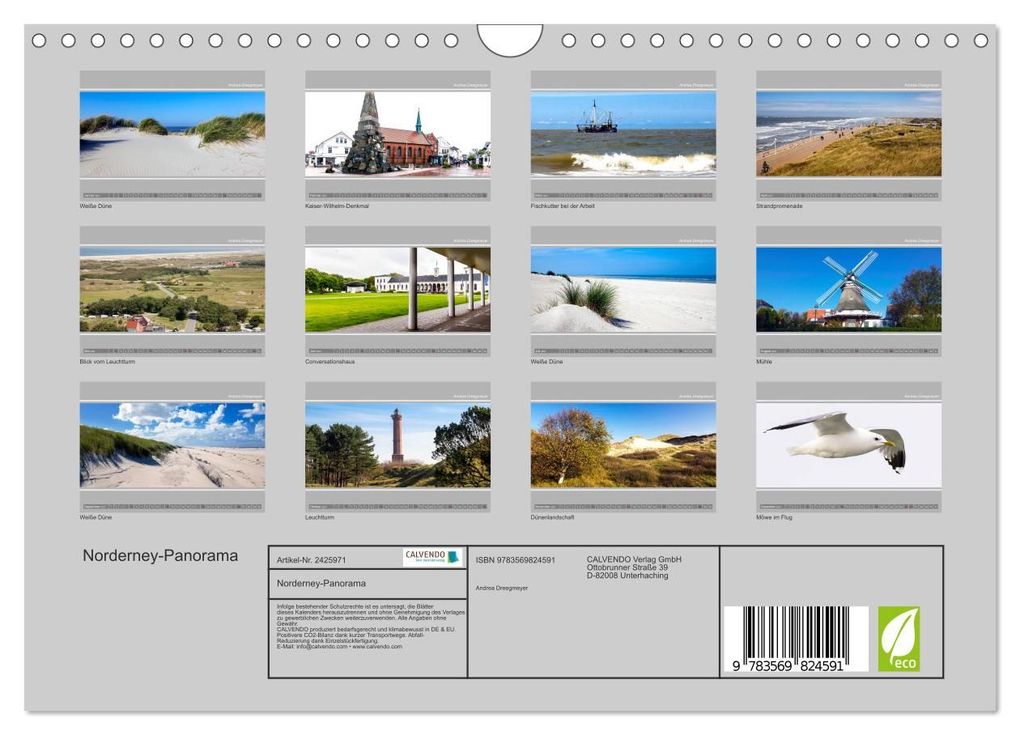Click the caption 'Dünenlandschaft'
Viewport: 1020px width, 735px height.
click(552, 517)
